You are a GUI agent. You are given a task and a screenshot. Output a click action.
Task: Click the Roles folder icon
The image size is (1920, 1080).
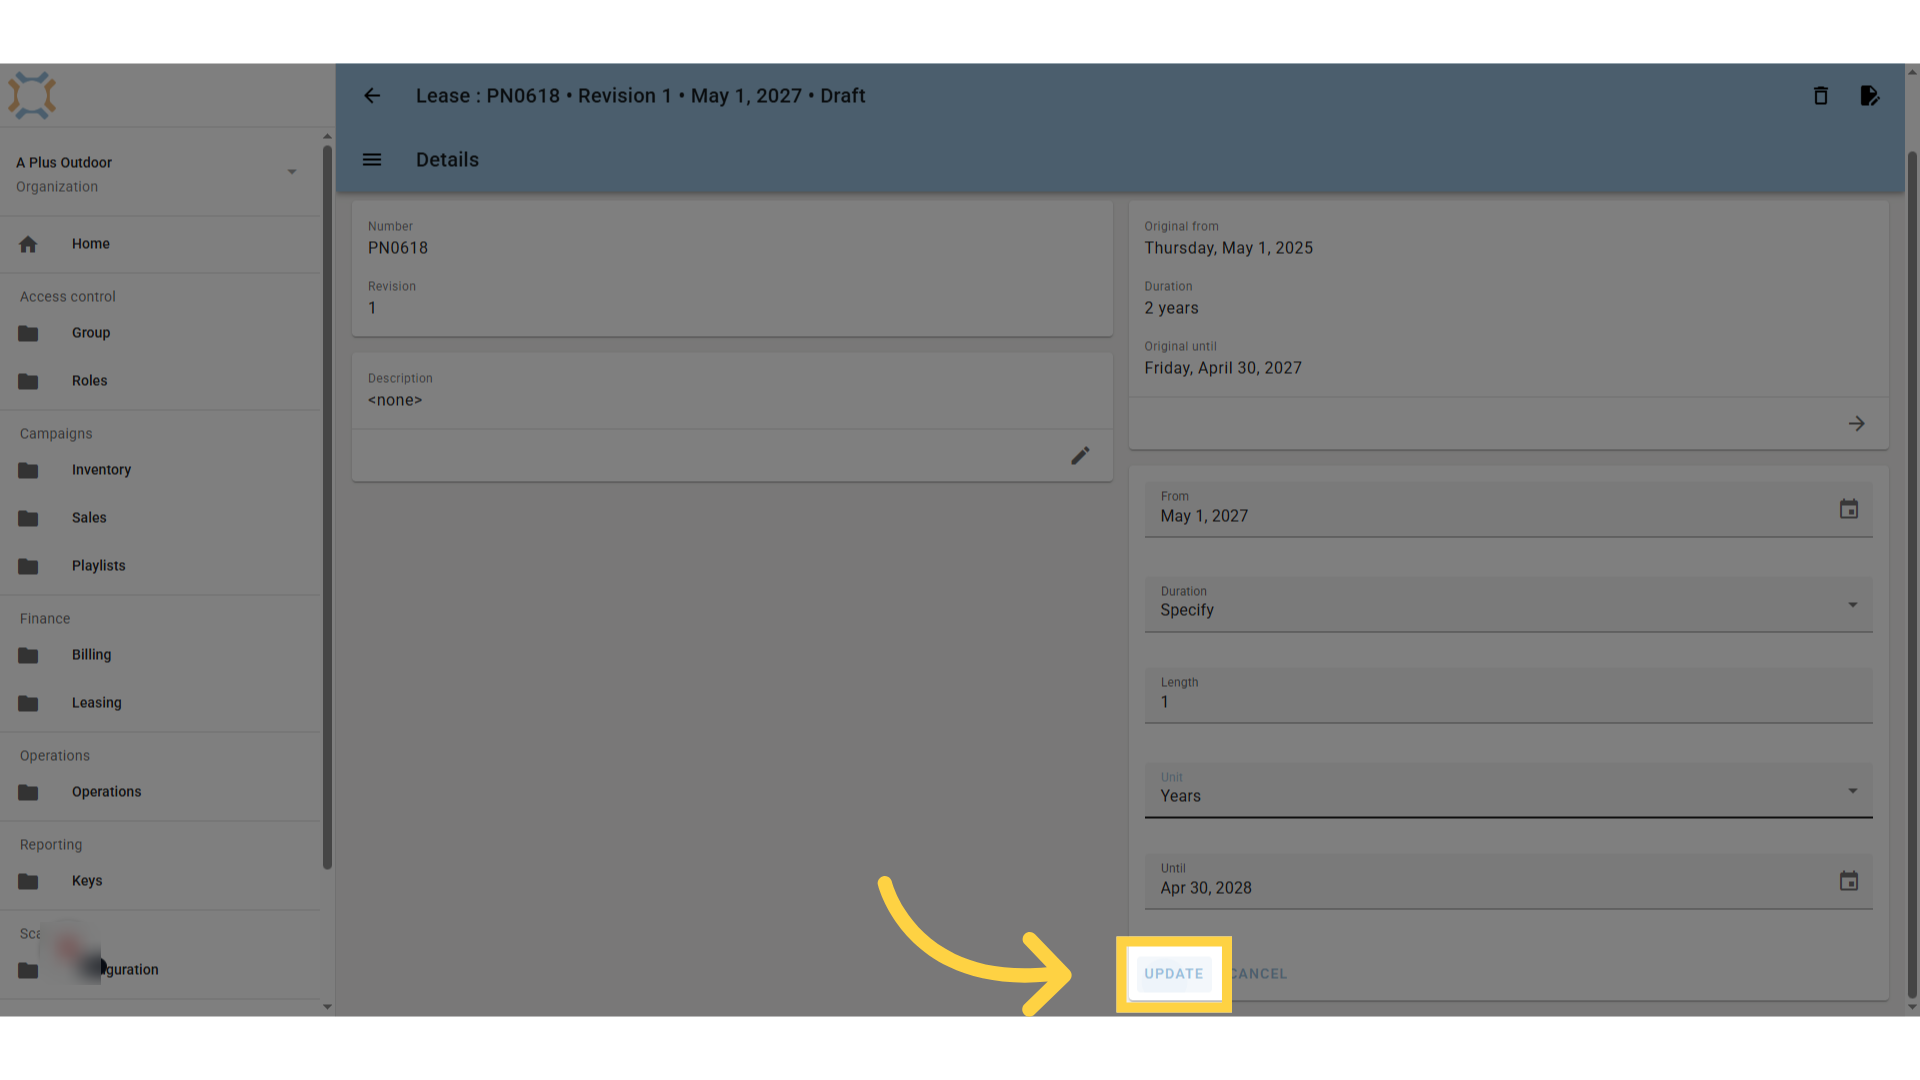[x=28, y=381]
